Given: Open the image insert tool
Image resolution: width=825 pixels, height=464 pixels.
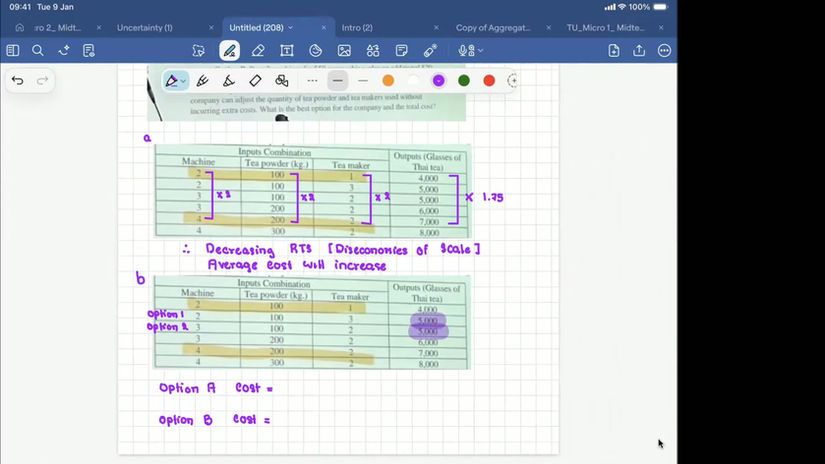Looking at the screenshot, I should point(344,51).
